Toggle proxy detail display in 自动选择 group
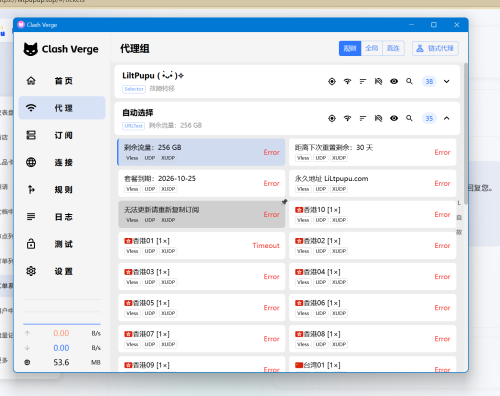Screen dimensions: 500x396 coord(378,118)
